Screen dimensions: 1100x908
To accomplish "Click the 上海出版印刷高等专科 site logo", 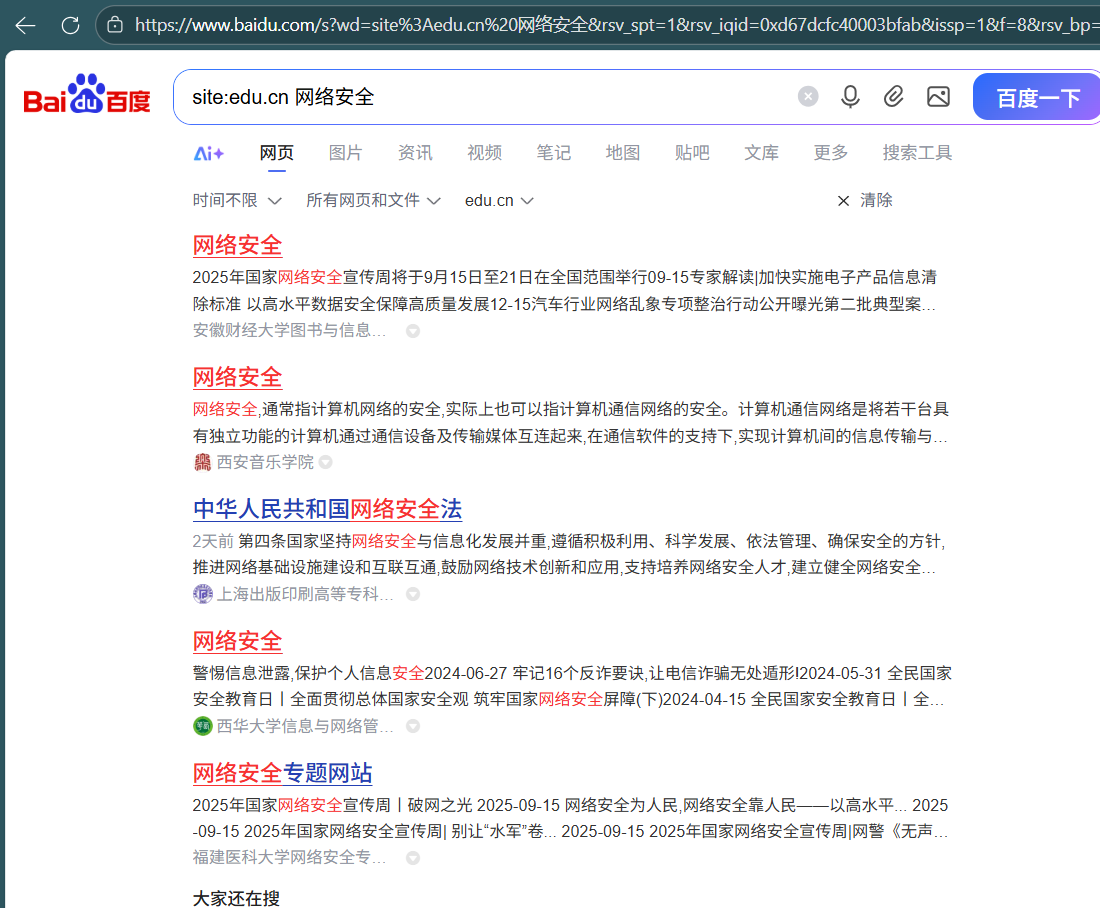I will tap(203, 594).
